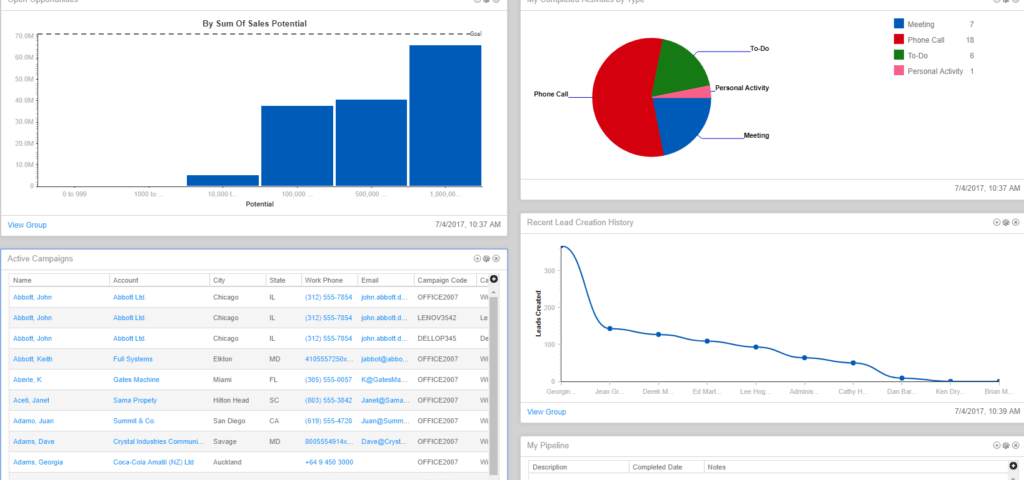Screen dimensions: 1024x480
Task: Open contact Aberle, K
Action: coord(27,379)
